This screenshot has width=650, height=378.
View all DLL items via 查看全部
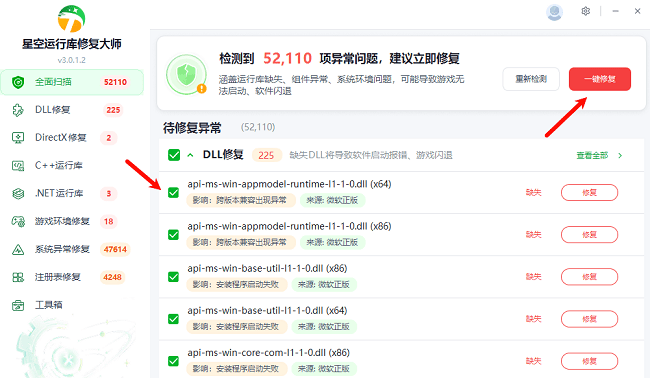pyautogui.click(x=592, y=155)
